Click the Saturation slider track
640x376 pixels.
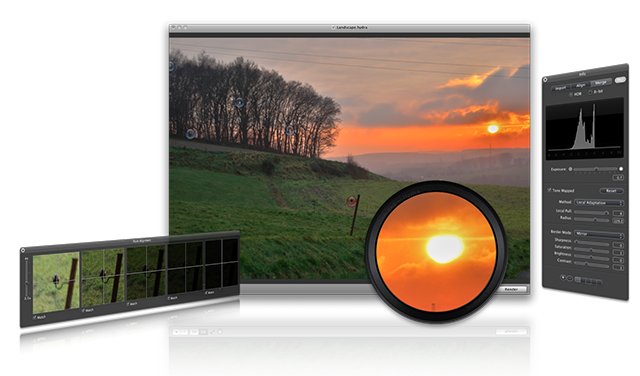pyautogui.click(x=592, y=250)
